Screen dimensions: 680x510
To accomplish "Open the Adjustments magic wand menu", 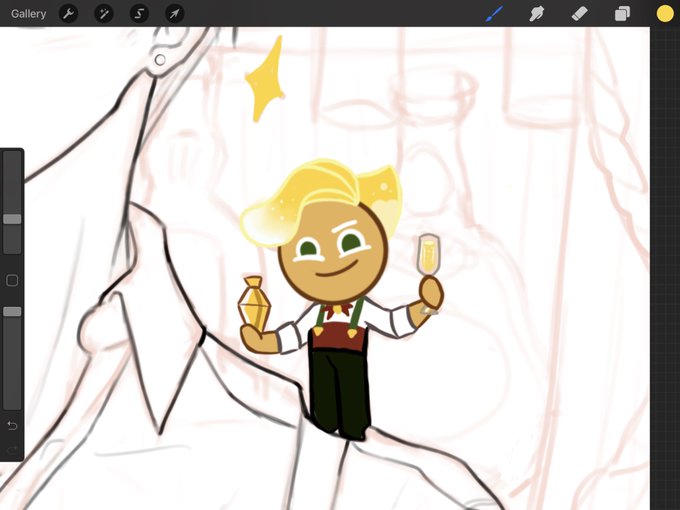I will [x=104, y=14].
